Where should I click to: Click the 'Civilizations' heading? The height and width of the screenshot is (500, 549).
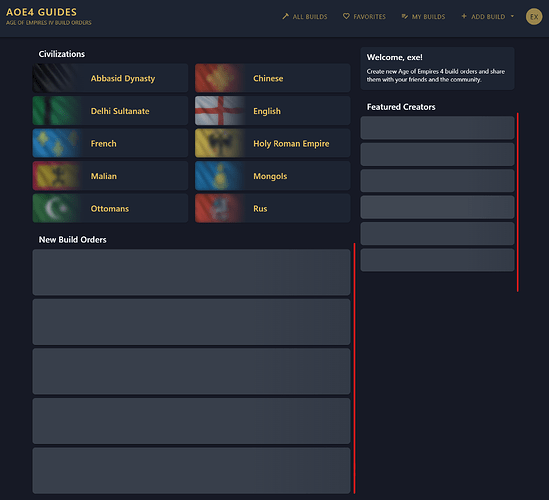click(x=62, y=54)
